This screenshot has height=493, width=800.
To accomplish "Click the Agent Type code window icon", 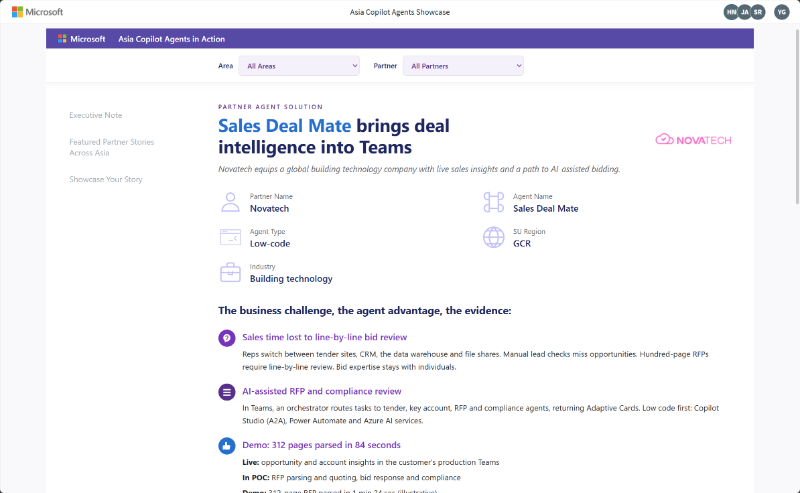I will pos(230,237).
